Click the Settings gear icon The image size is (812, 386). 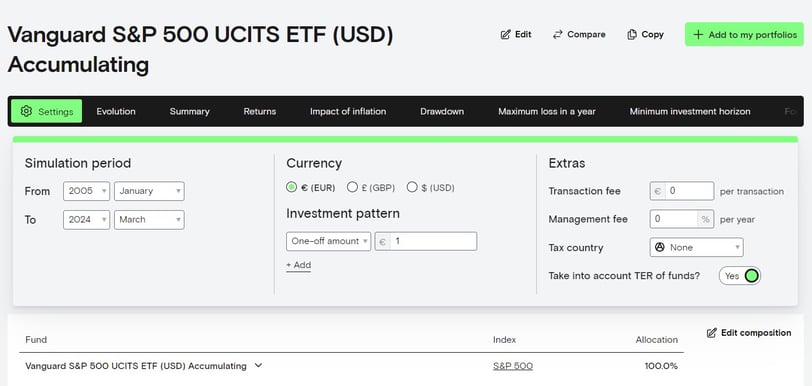[26, 111]
